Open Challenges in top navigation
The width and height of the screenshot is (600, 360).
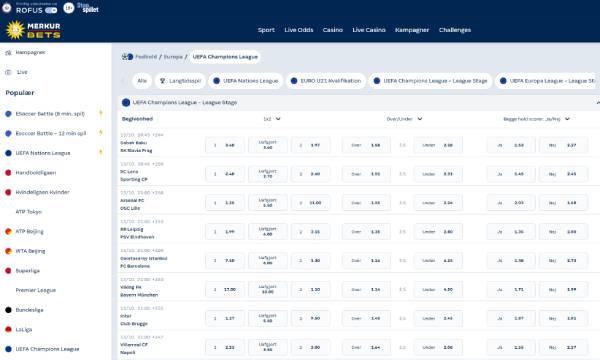(455, 30)
